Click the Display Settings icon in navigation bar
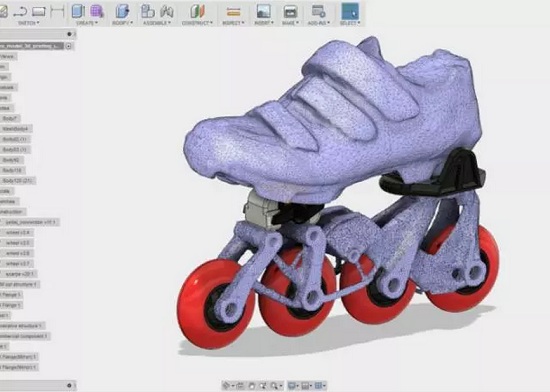 pos(293,386)
